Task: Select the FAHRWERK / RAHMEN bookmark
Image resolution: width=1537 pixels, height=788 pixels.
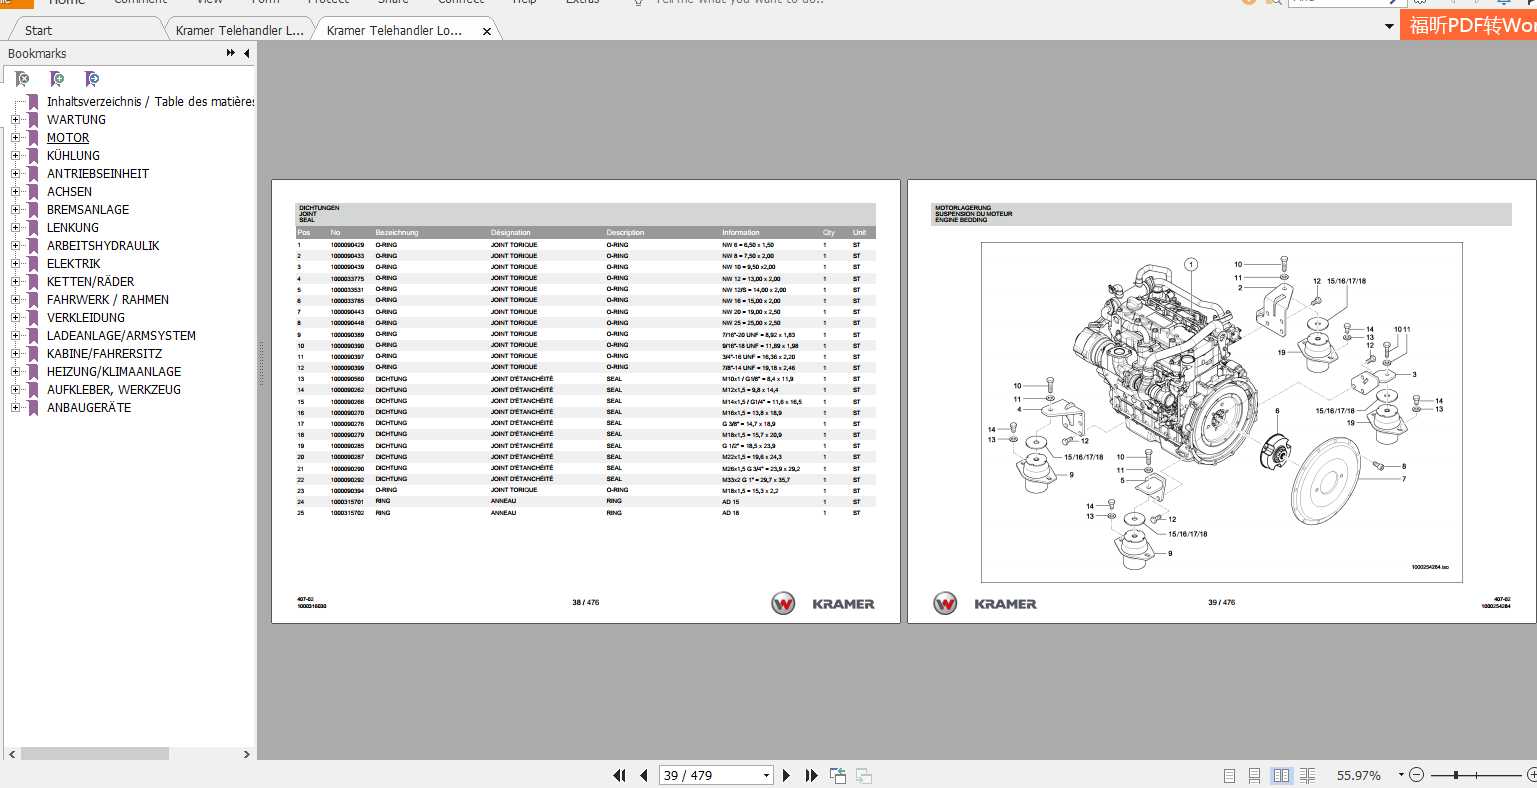Action: pyautogui.click(x=108, y=300)
